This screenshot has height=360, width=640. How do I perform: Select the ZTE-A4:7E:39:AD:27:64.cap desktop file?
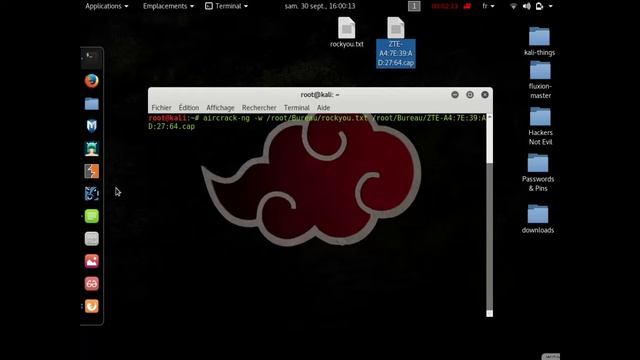[396, 42]
